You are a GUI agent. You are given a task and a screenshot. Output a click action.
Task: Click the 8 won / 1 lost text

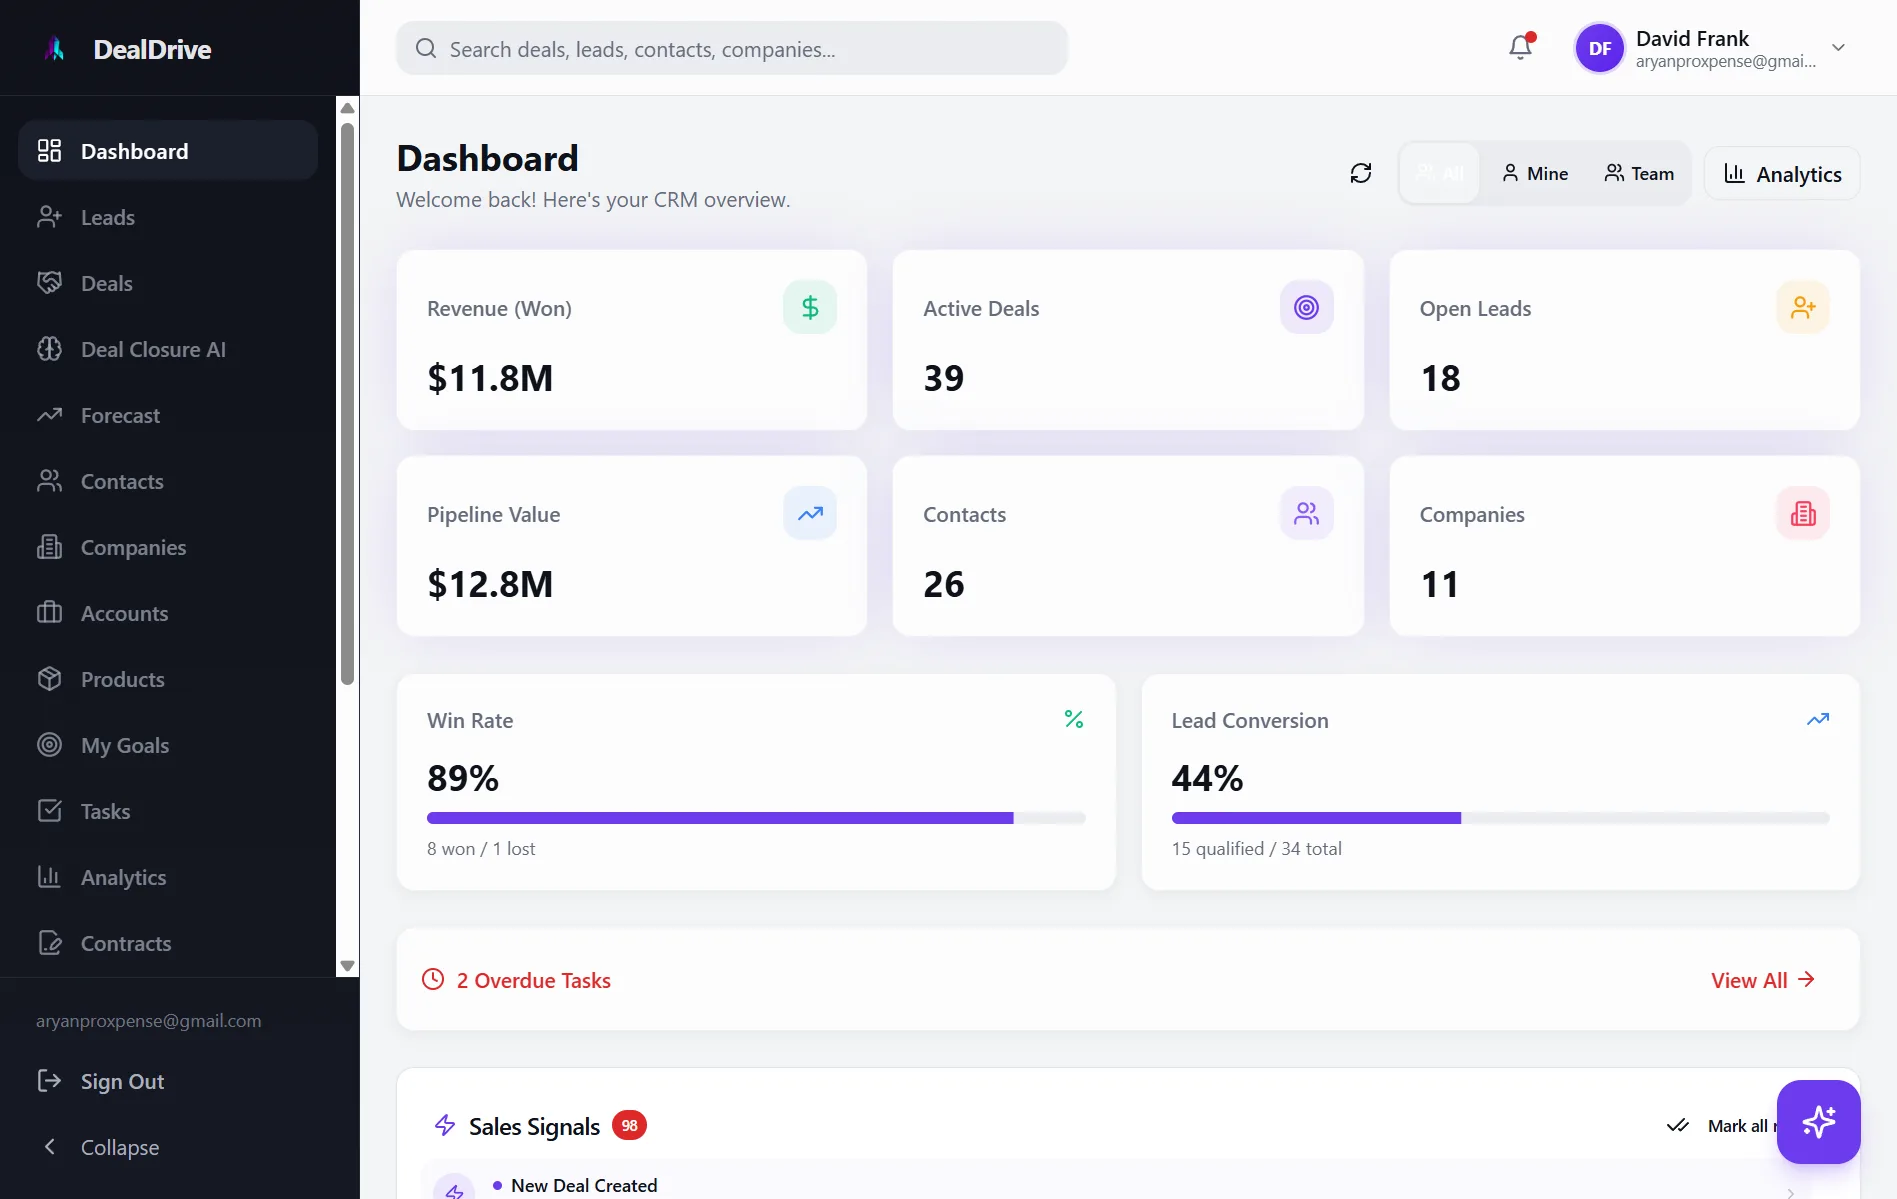point(480,848)
